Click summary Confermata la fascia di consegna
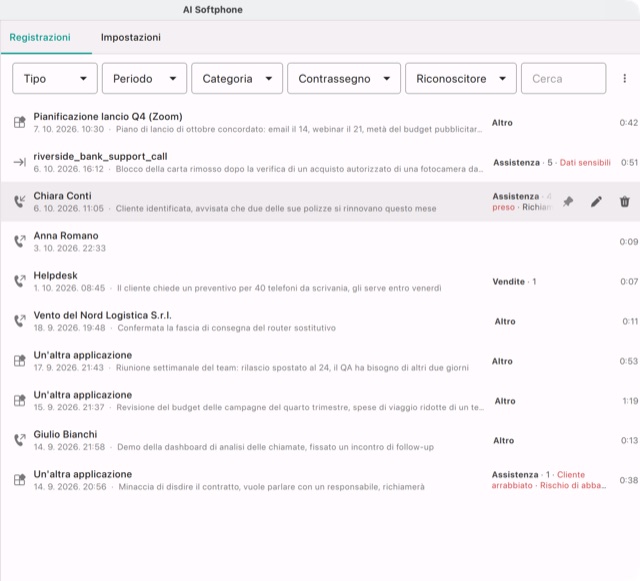The height and width of the screenshot is (581, 640). tap(227, 328)
